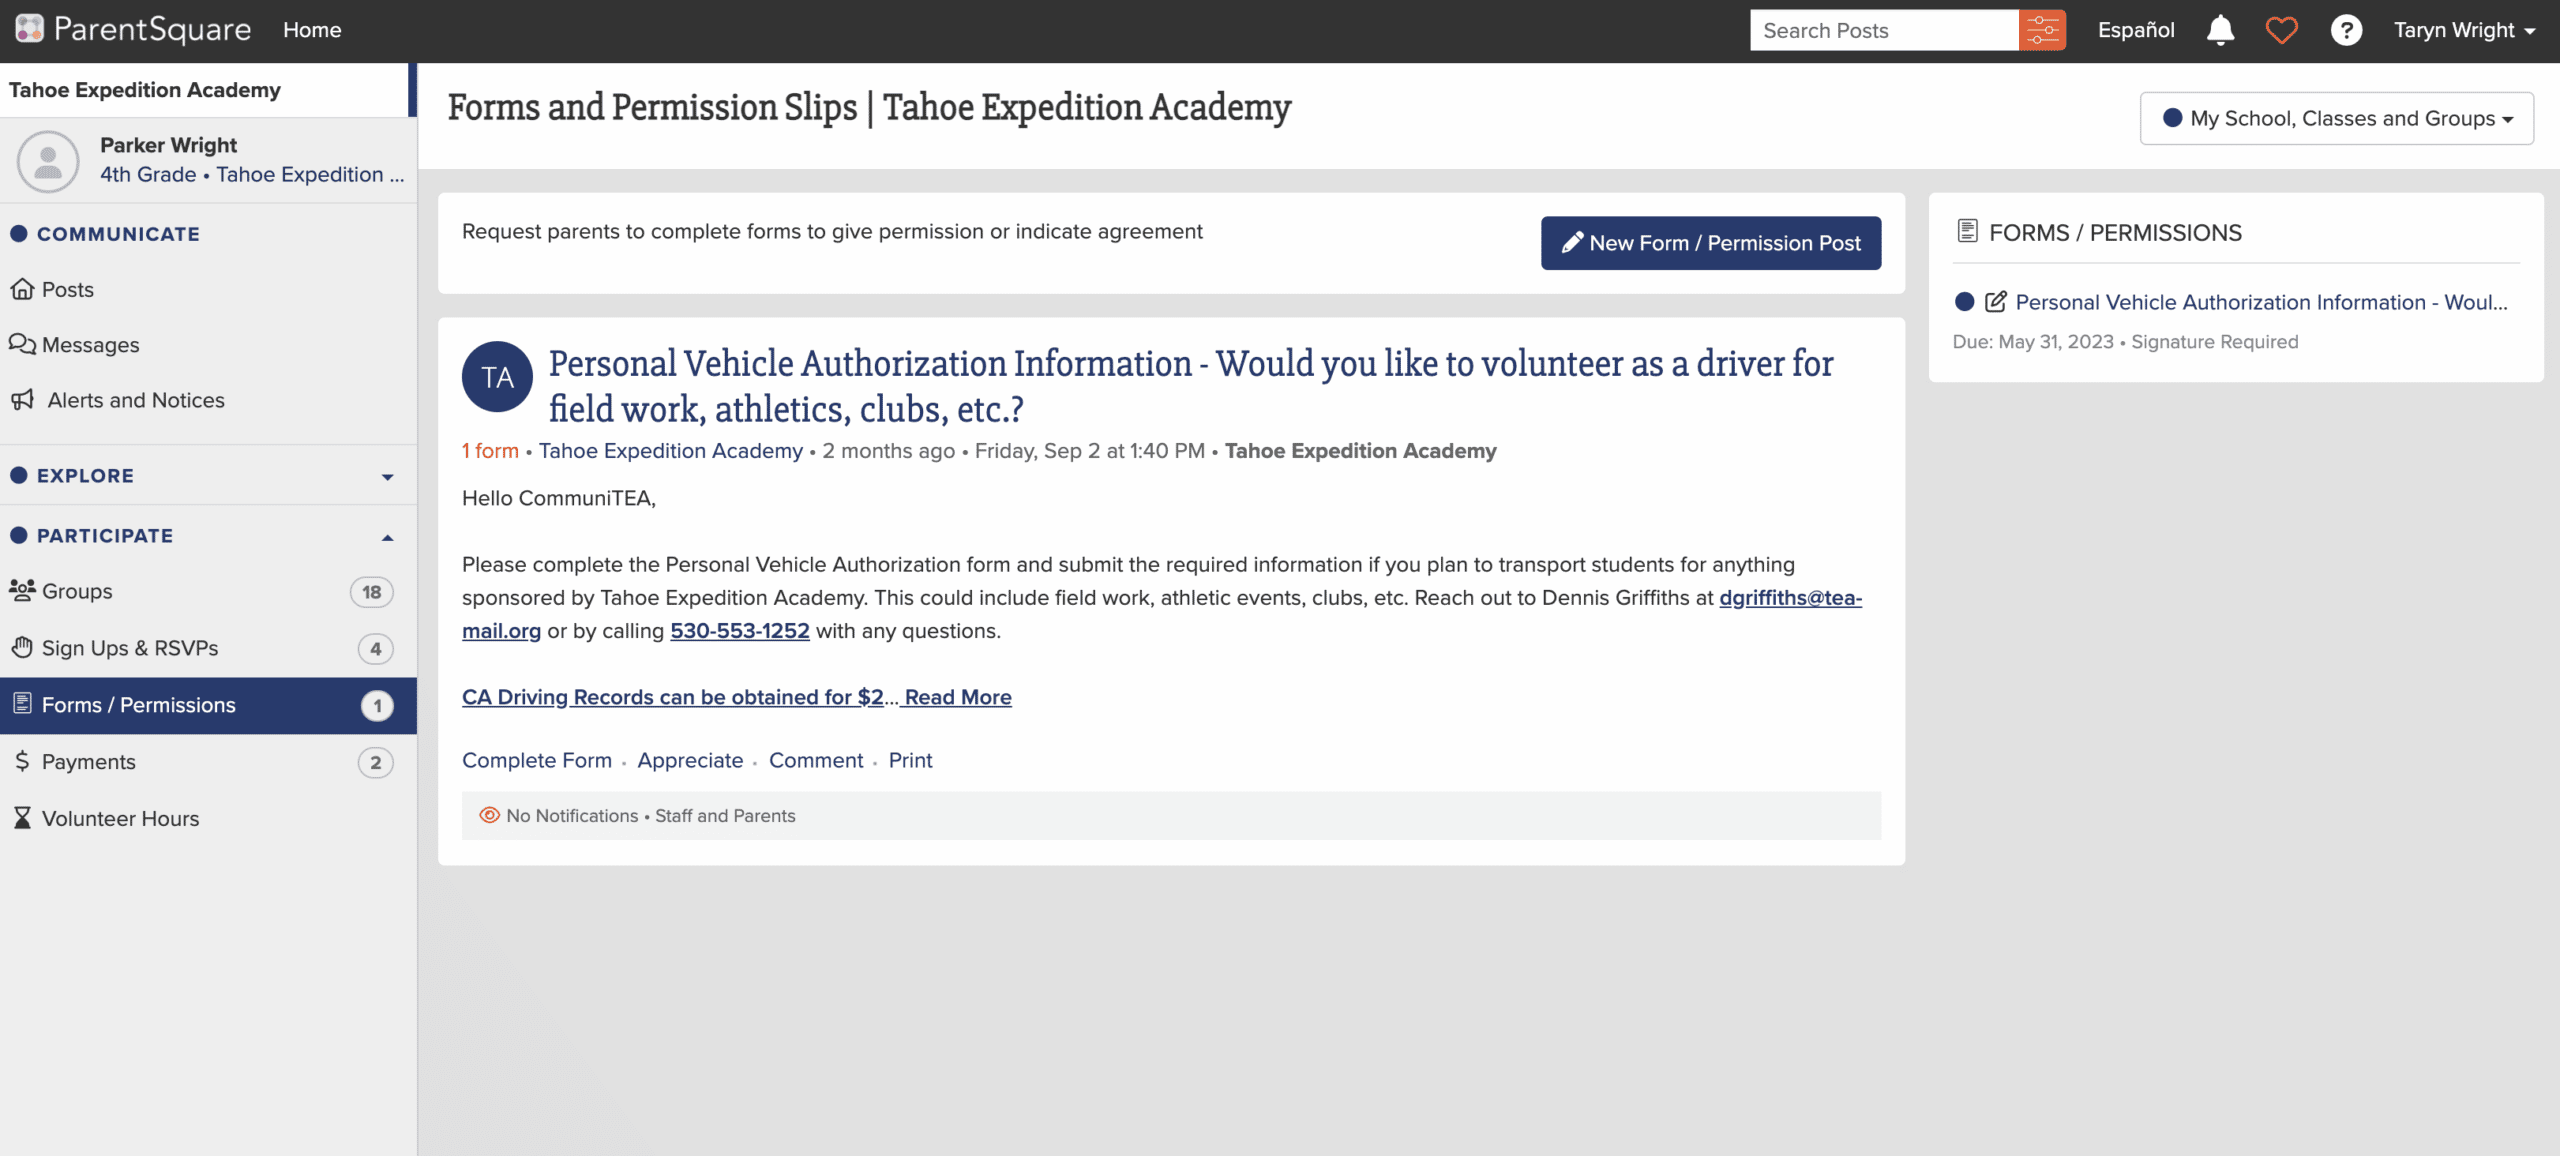Viewport: 2560px width, 1156px height.
Task: Open Taryn Wright account dropdown
Action: tap(2465, 30)
